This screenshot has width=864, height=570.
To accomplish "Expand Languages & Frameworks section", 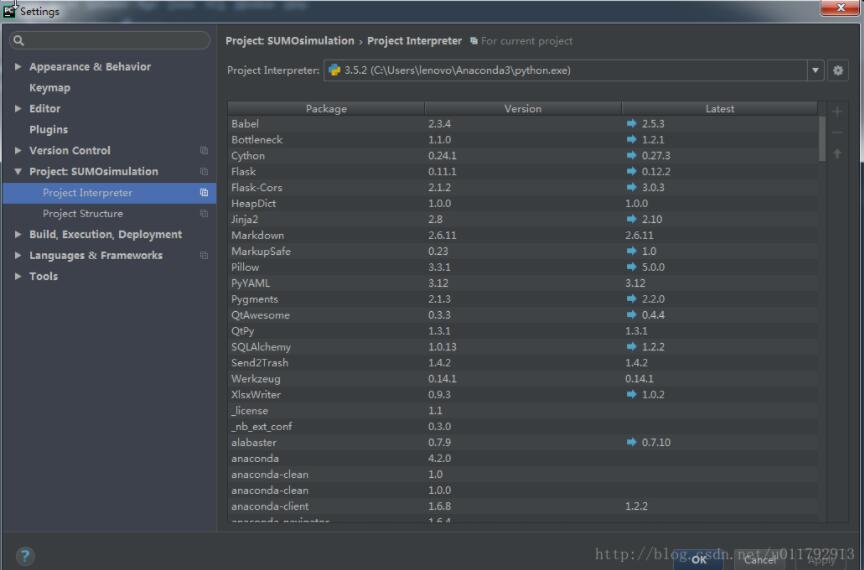I will (18, 255).
